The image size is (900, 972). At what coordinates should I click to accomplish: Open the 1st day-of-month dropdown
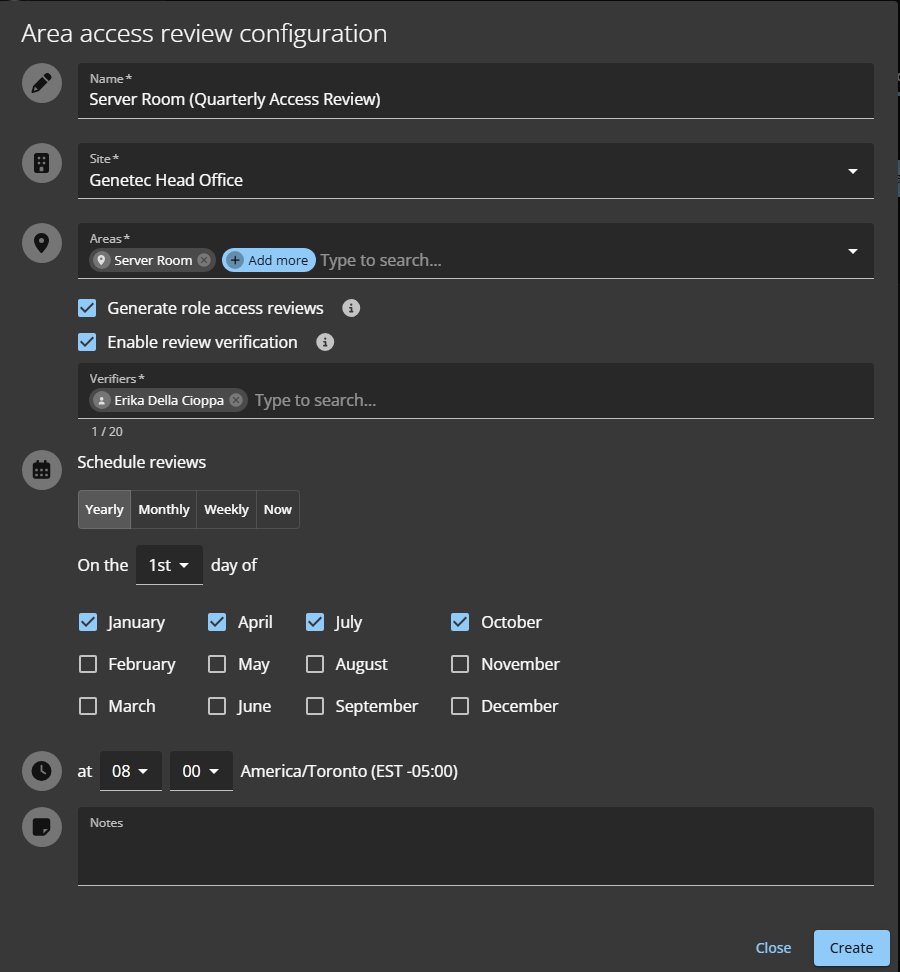(168, 564)
